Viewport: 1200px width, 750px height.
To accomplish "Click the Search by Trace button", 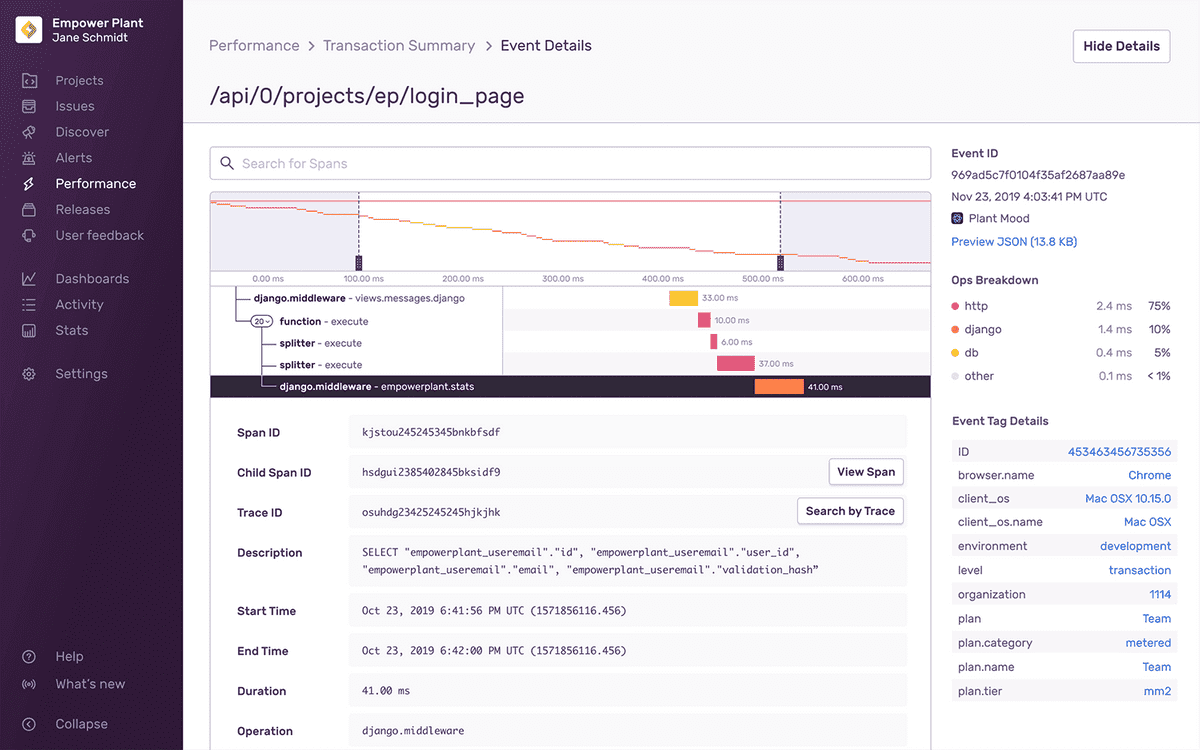I will [850, 511].
